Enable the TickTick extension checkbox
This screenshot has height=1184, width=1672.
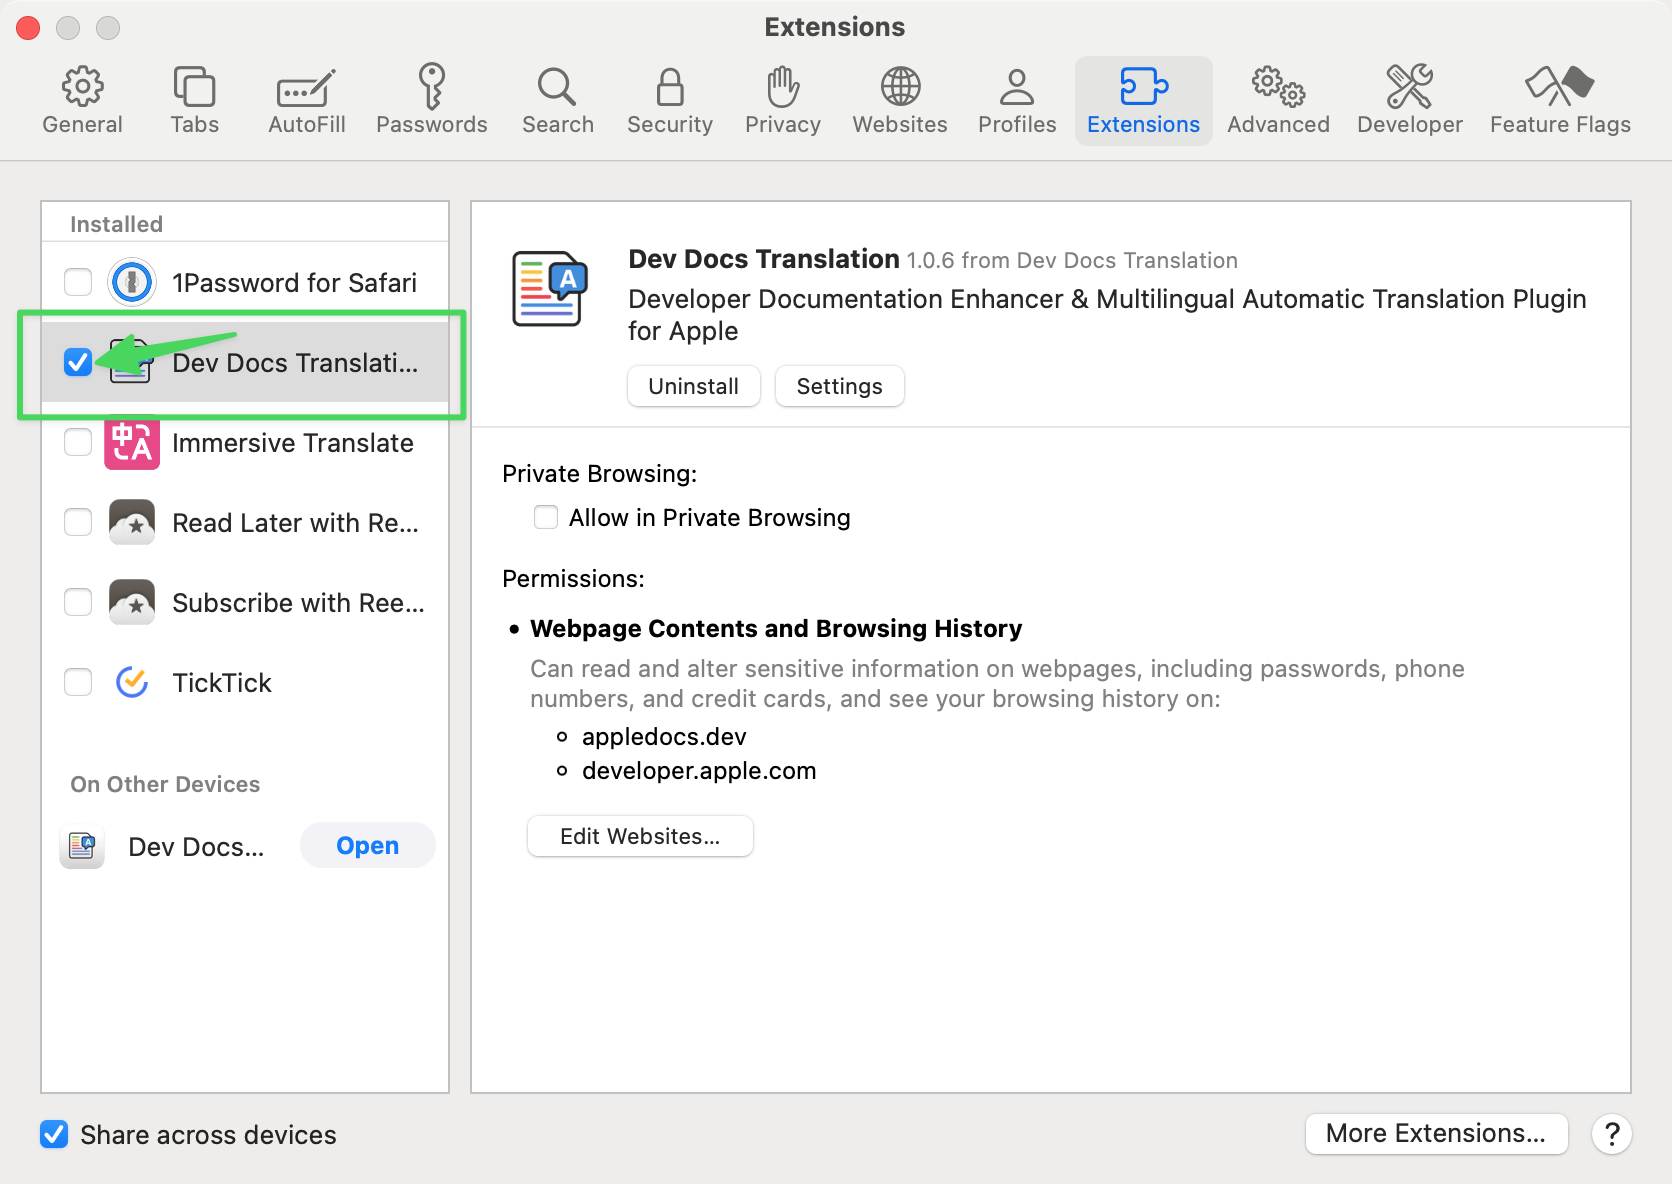tap(78, 682)
